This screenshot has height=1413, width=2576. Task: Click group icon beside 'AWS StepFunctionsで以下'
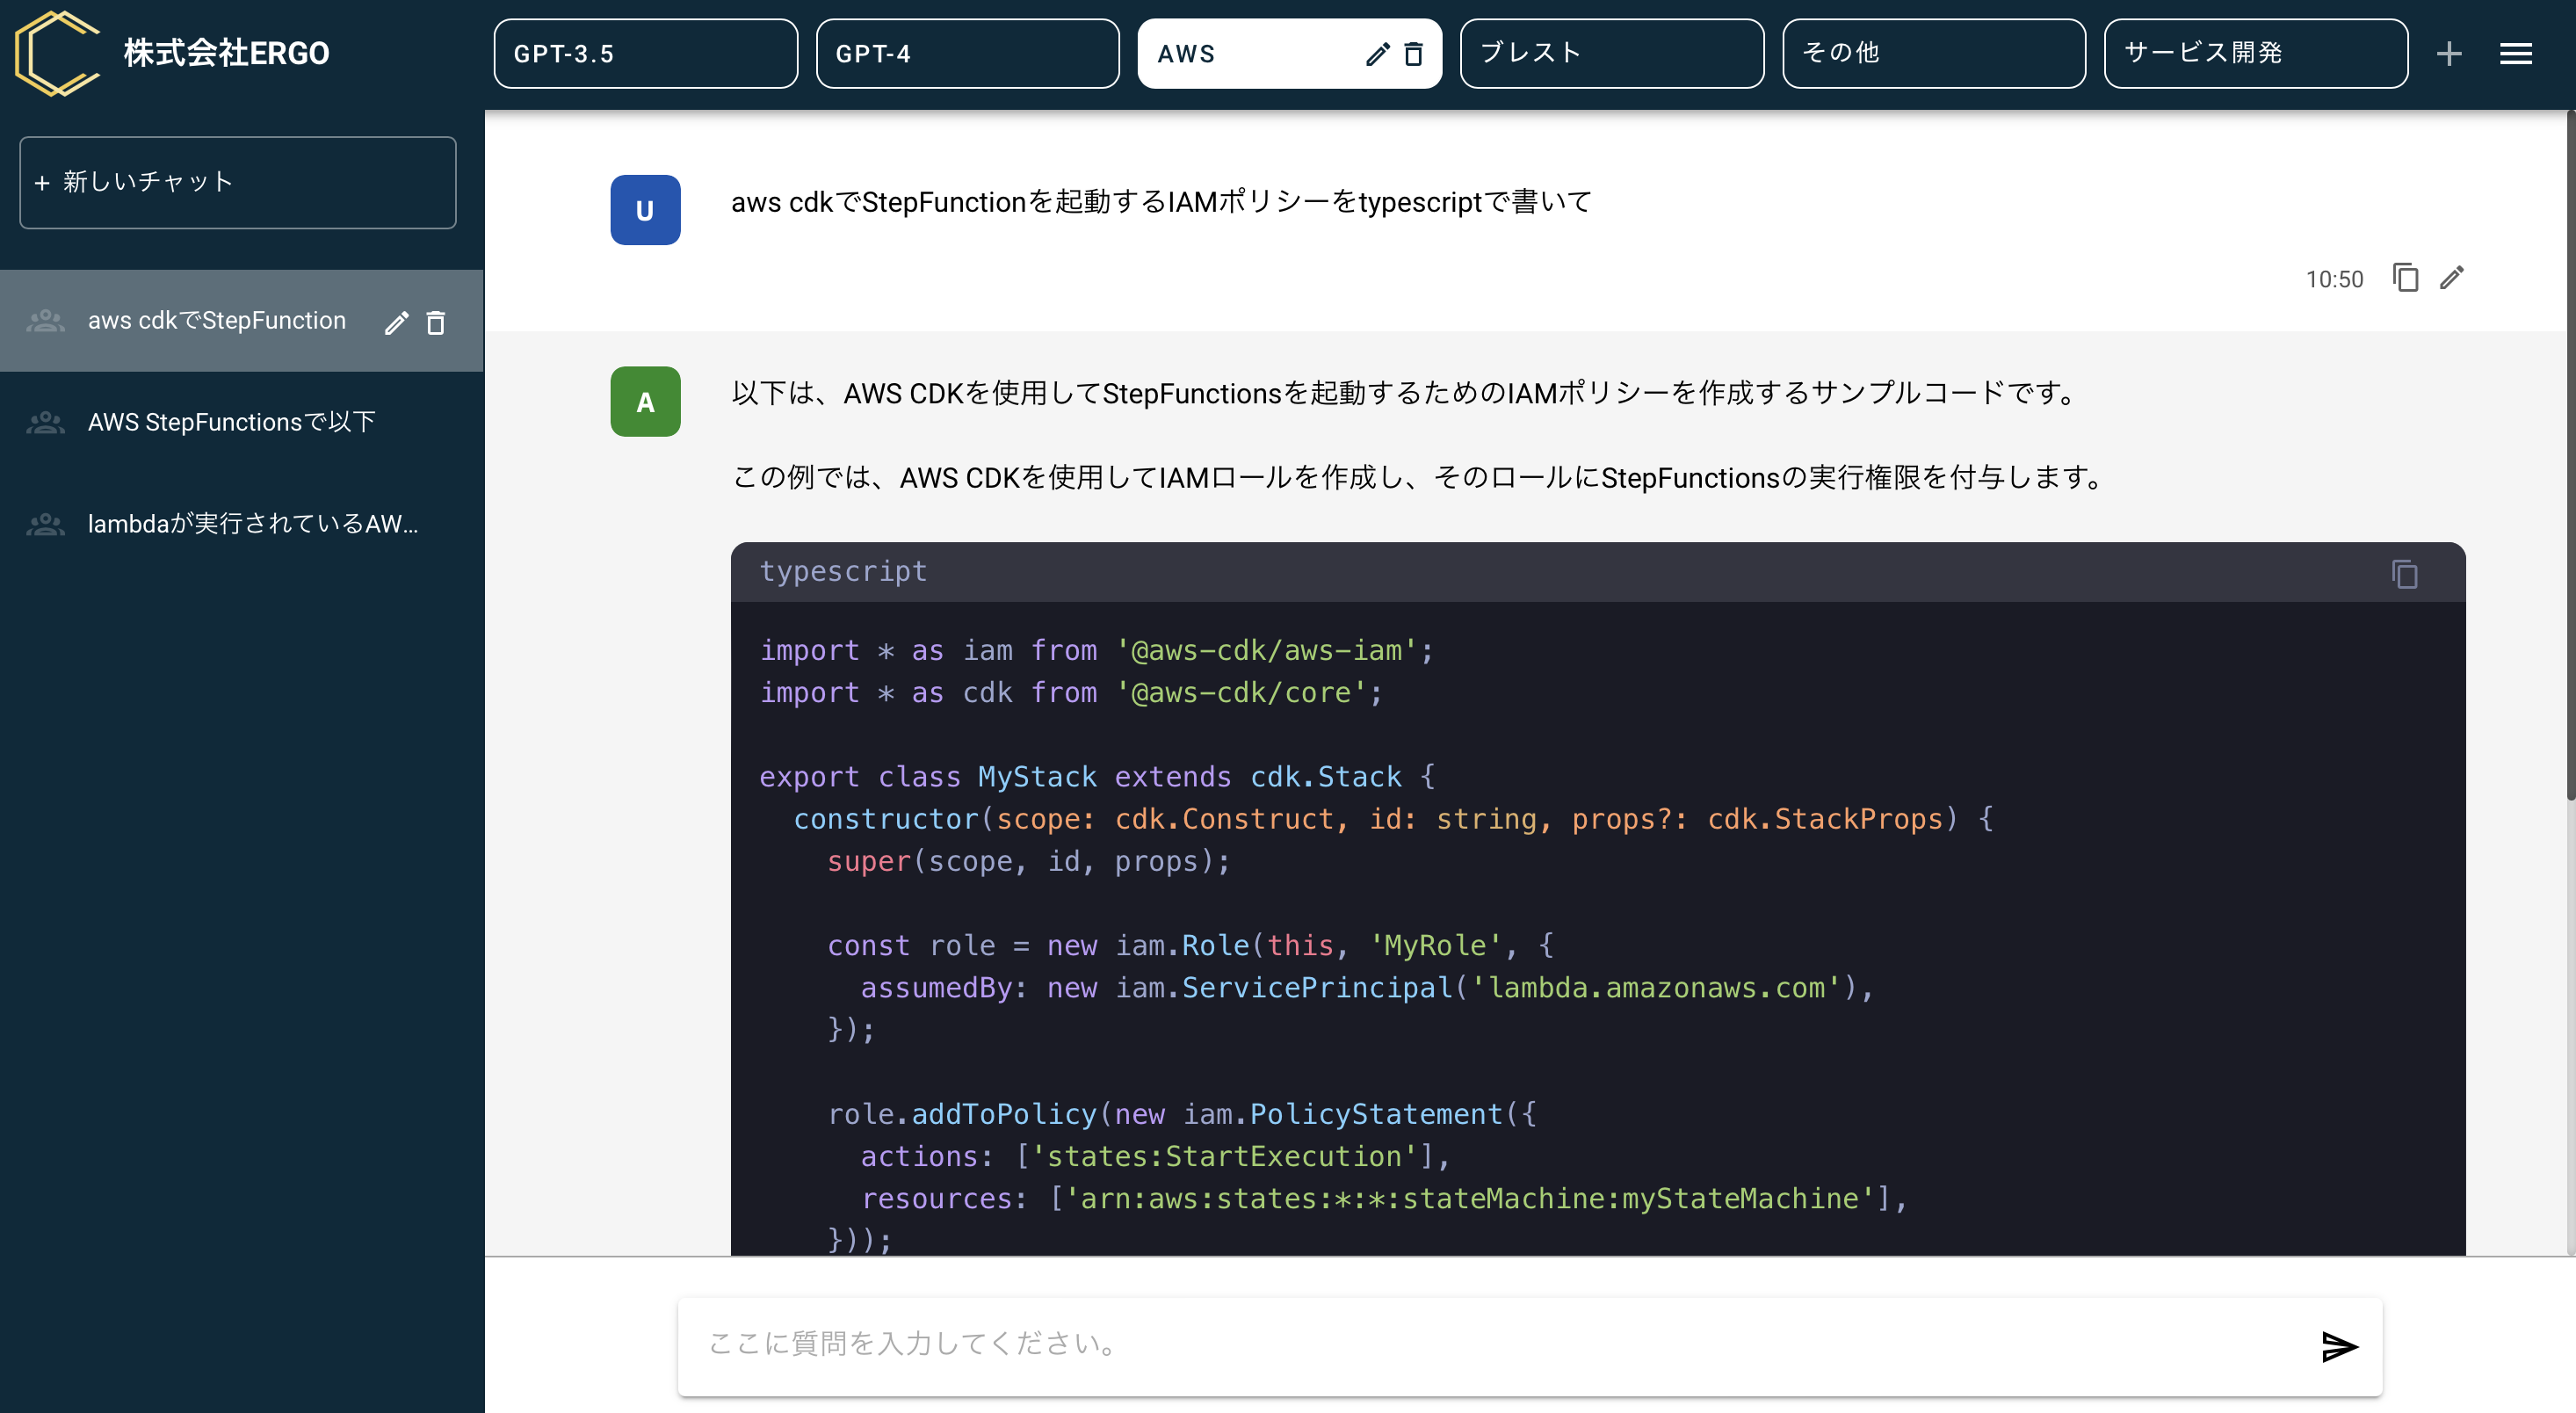45,422
